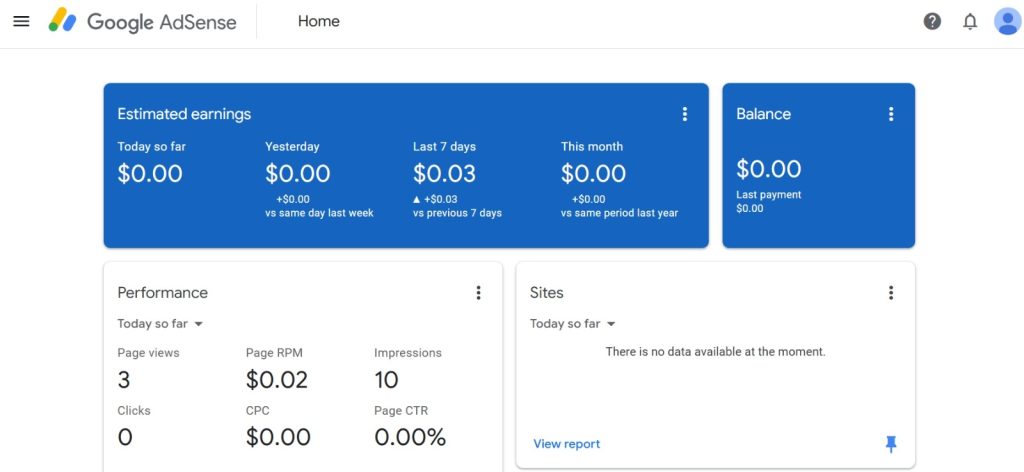1024x472 pixels.
Task: Open the hamburger main menu
Action: [21, 21]
